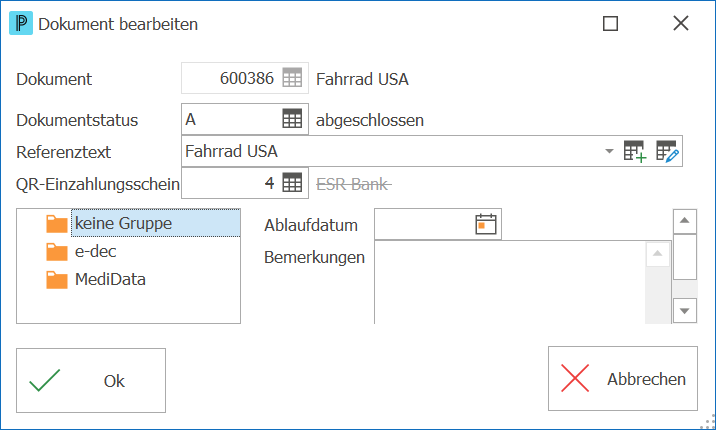Open the Dokumentstatus lookup grid icon

click(292, 119)
